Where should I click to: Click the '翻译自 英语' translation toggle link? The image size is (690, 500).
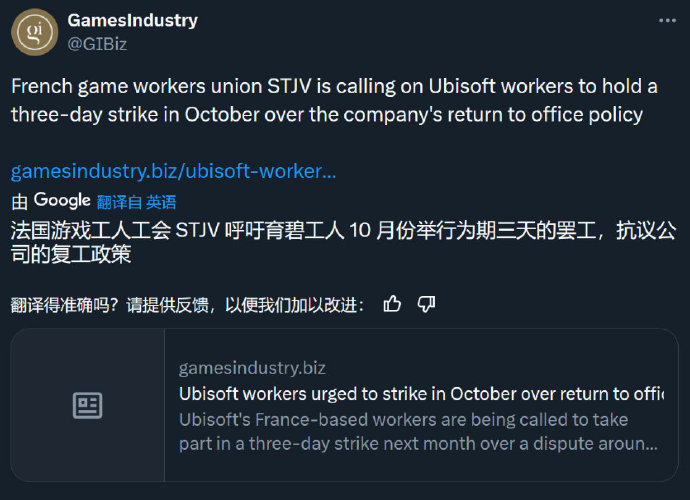point(136,202)
